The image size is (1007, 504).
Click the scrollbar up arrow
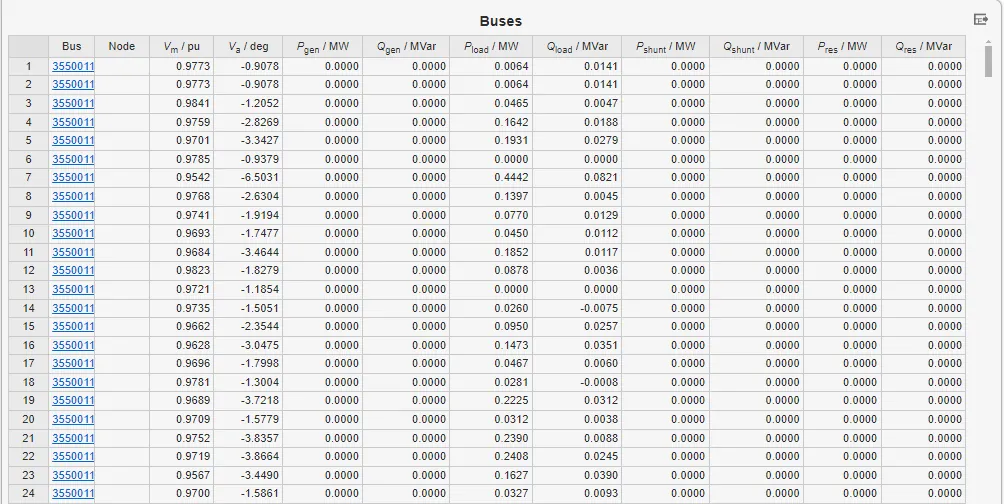pyautogui.click(x=988, y=43)
